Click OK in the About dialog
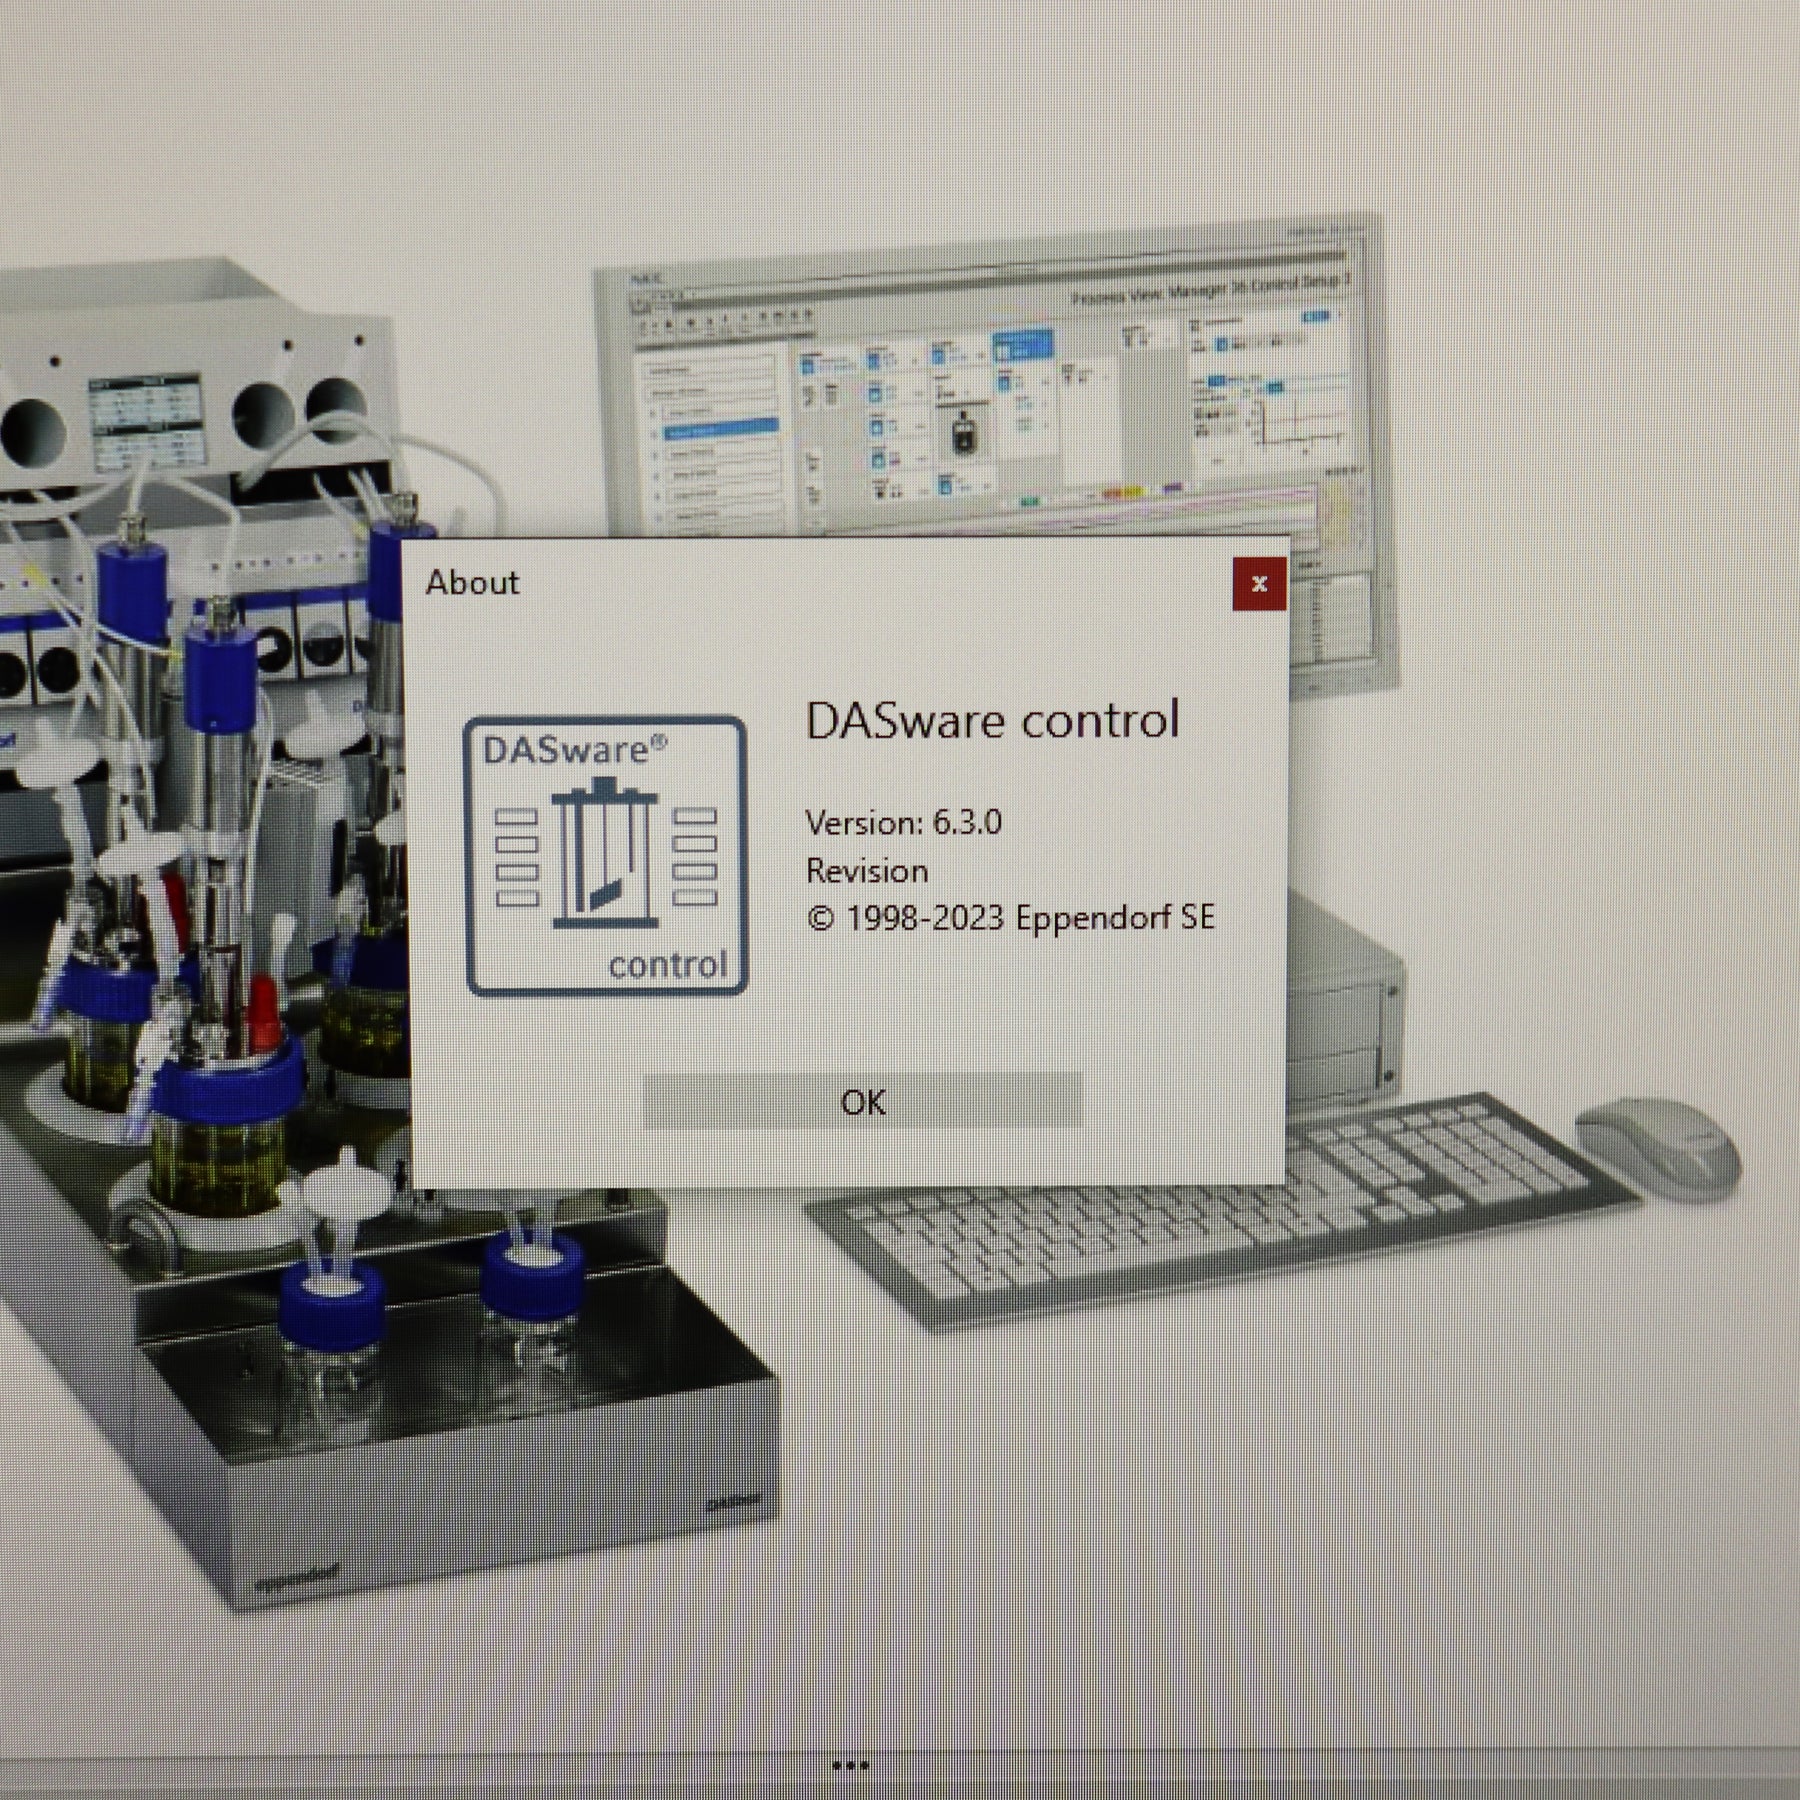Viewport: 1800px width, 1800px height. [x=862, y=1101]
